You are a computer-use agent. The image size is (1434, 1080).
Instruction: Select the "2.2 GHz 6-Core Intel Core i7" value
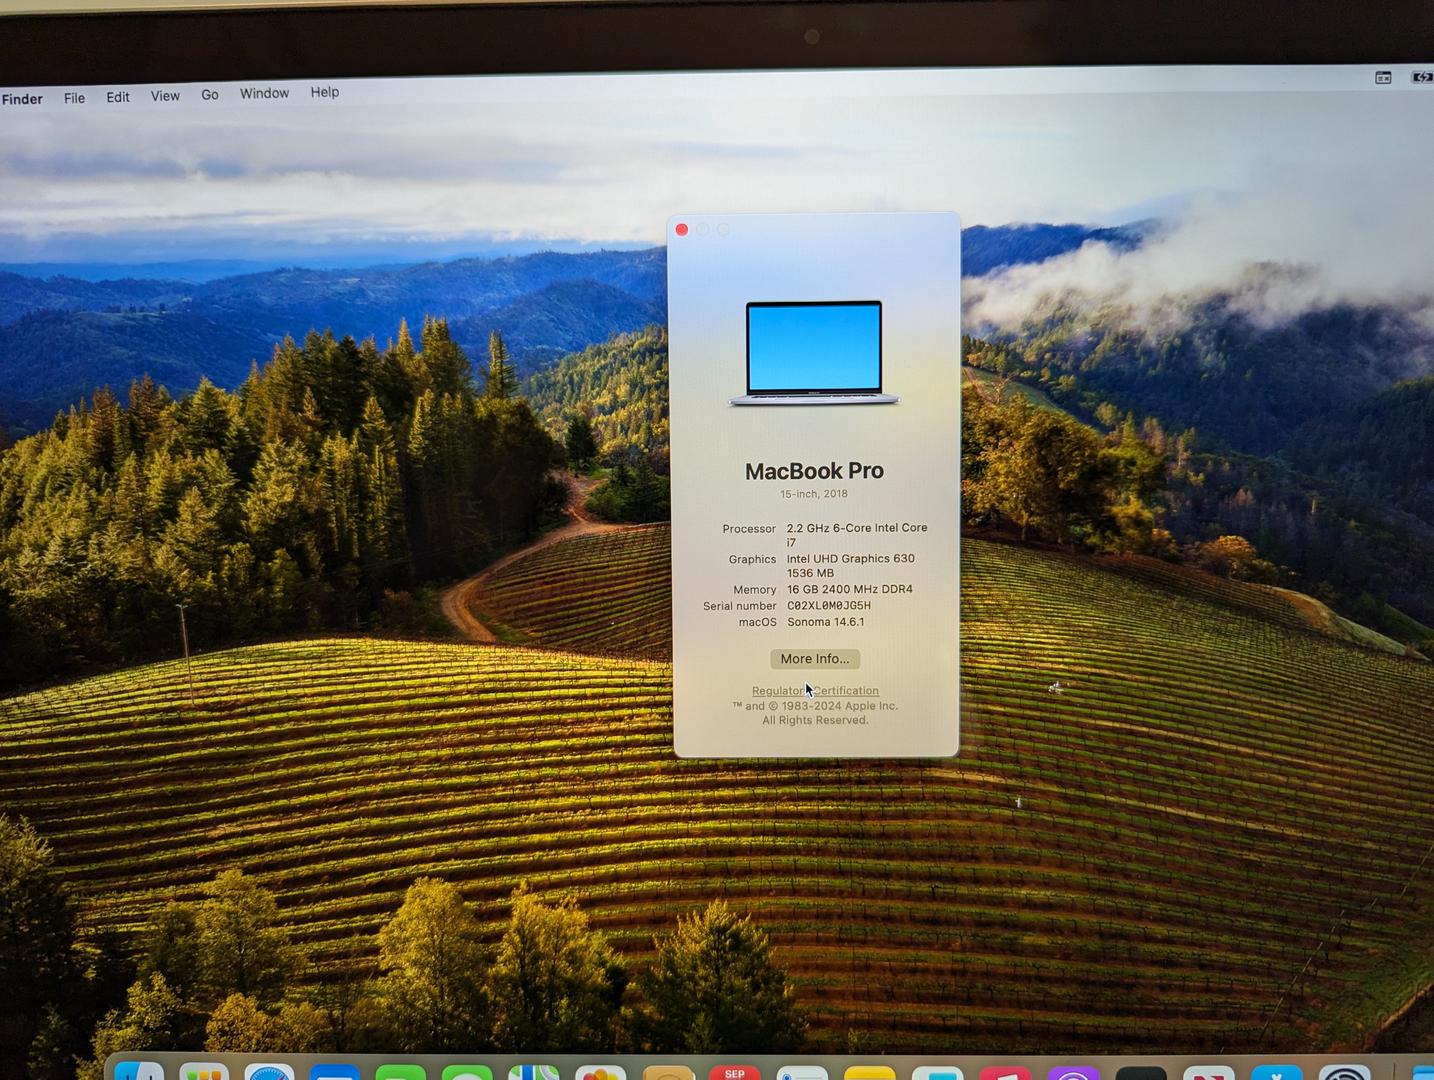(857, 535)
